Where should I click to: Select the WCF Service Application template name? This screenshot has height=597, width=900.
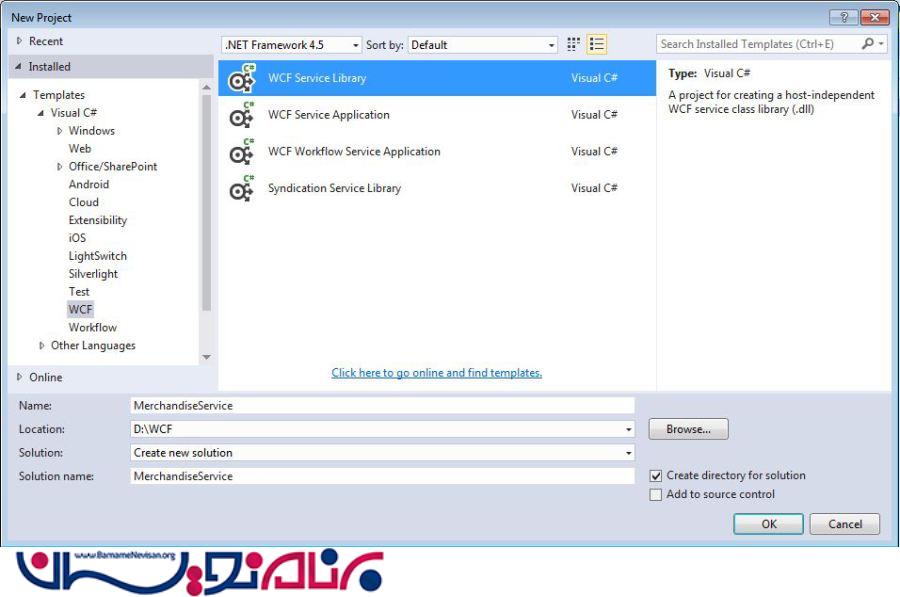[328, 115]
